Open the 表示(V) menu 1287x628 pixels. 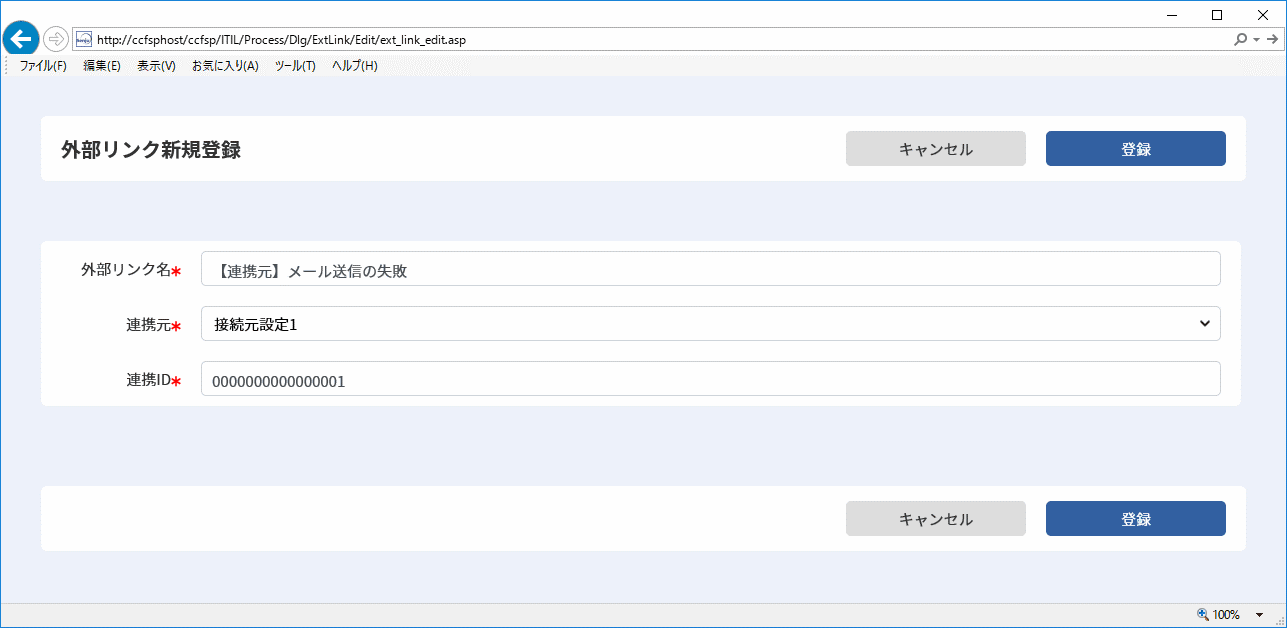(x=156, y=66)
